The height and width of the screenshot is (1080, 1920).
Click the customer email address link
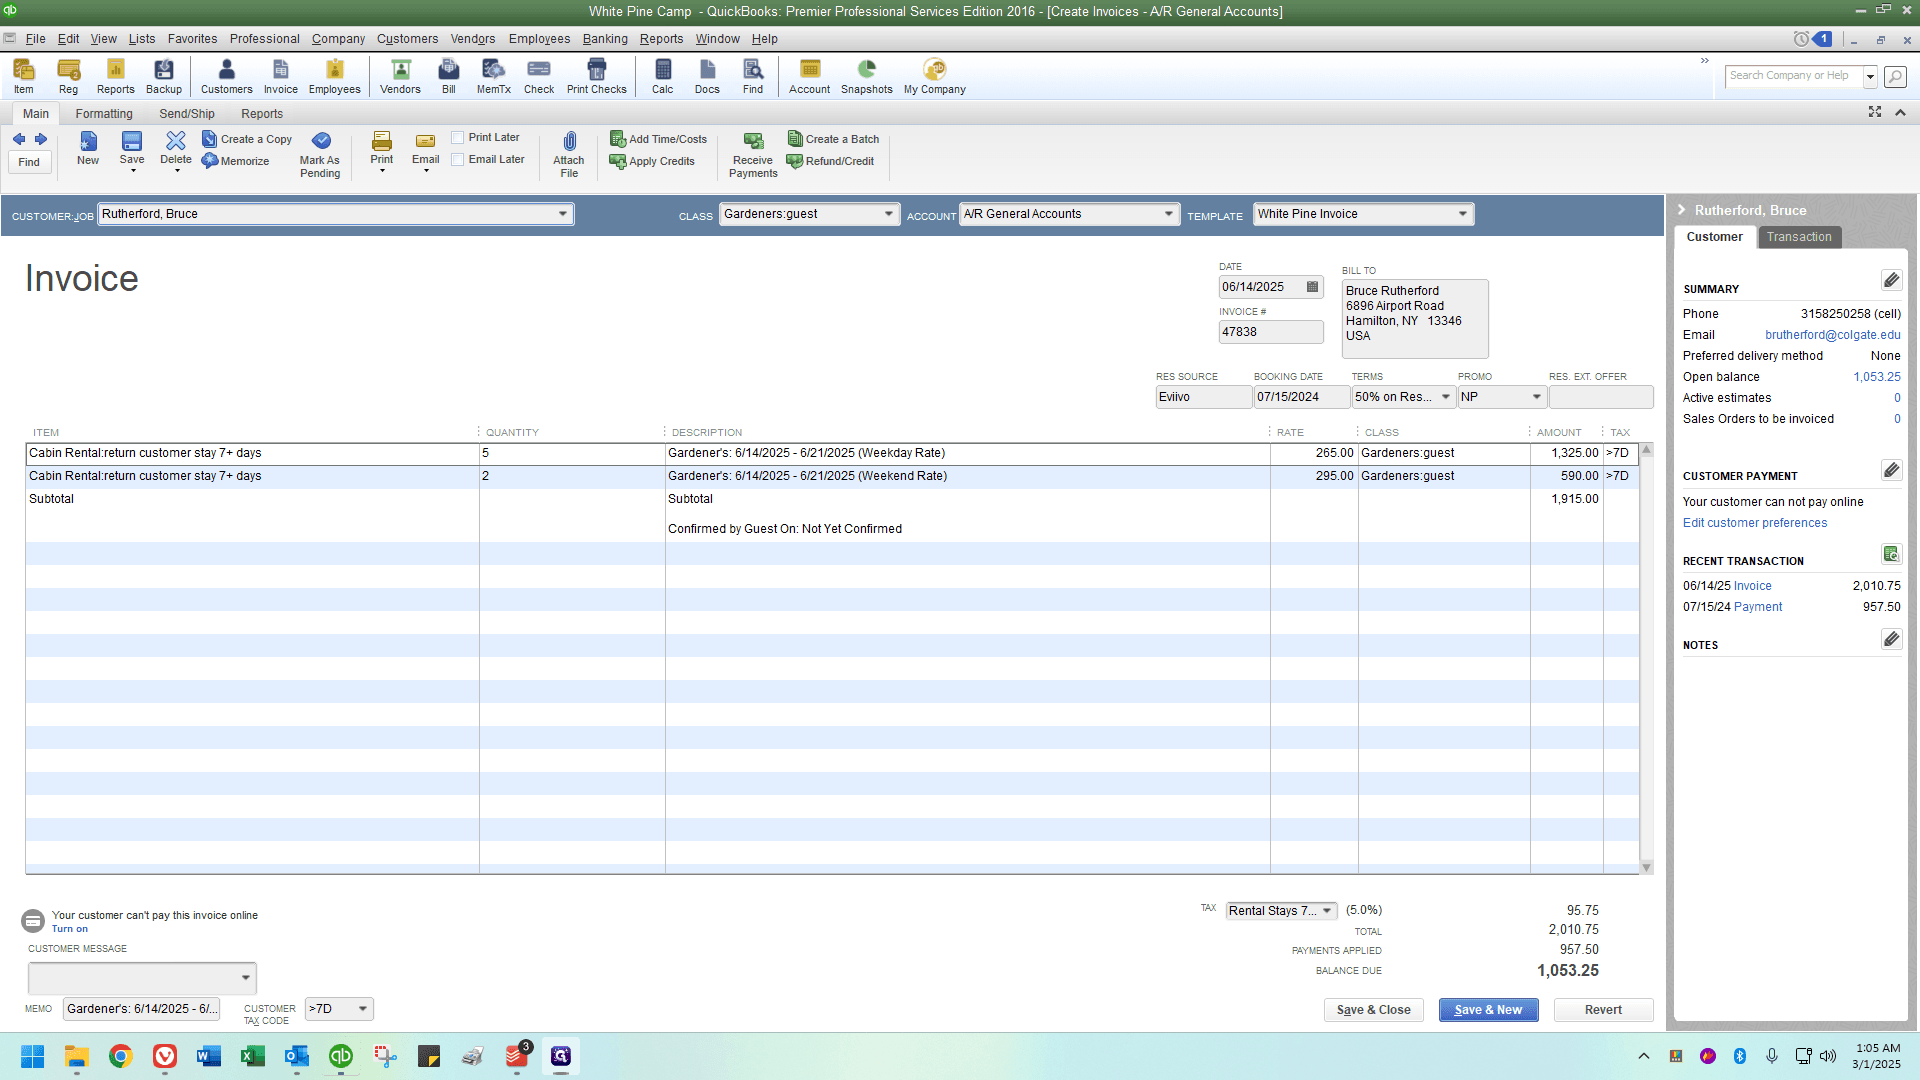click(x=1833, y=335)
